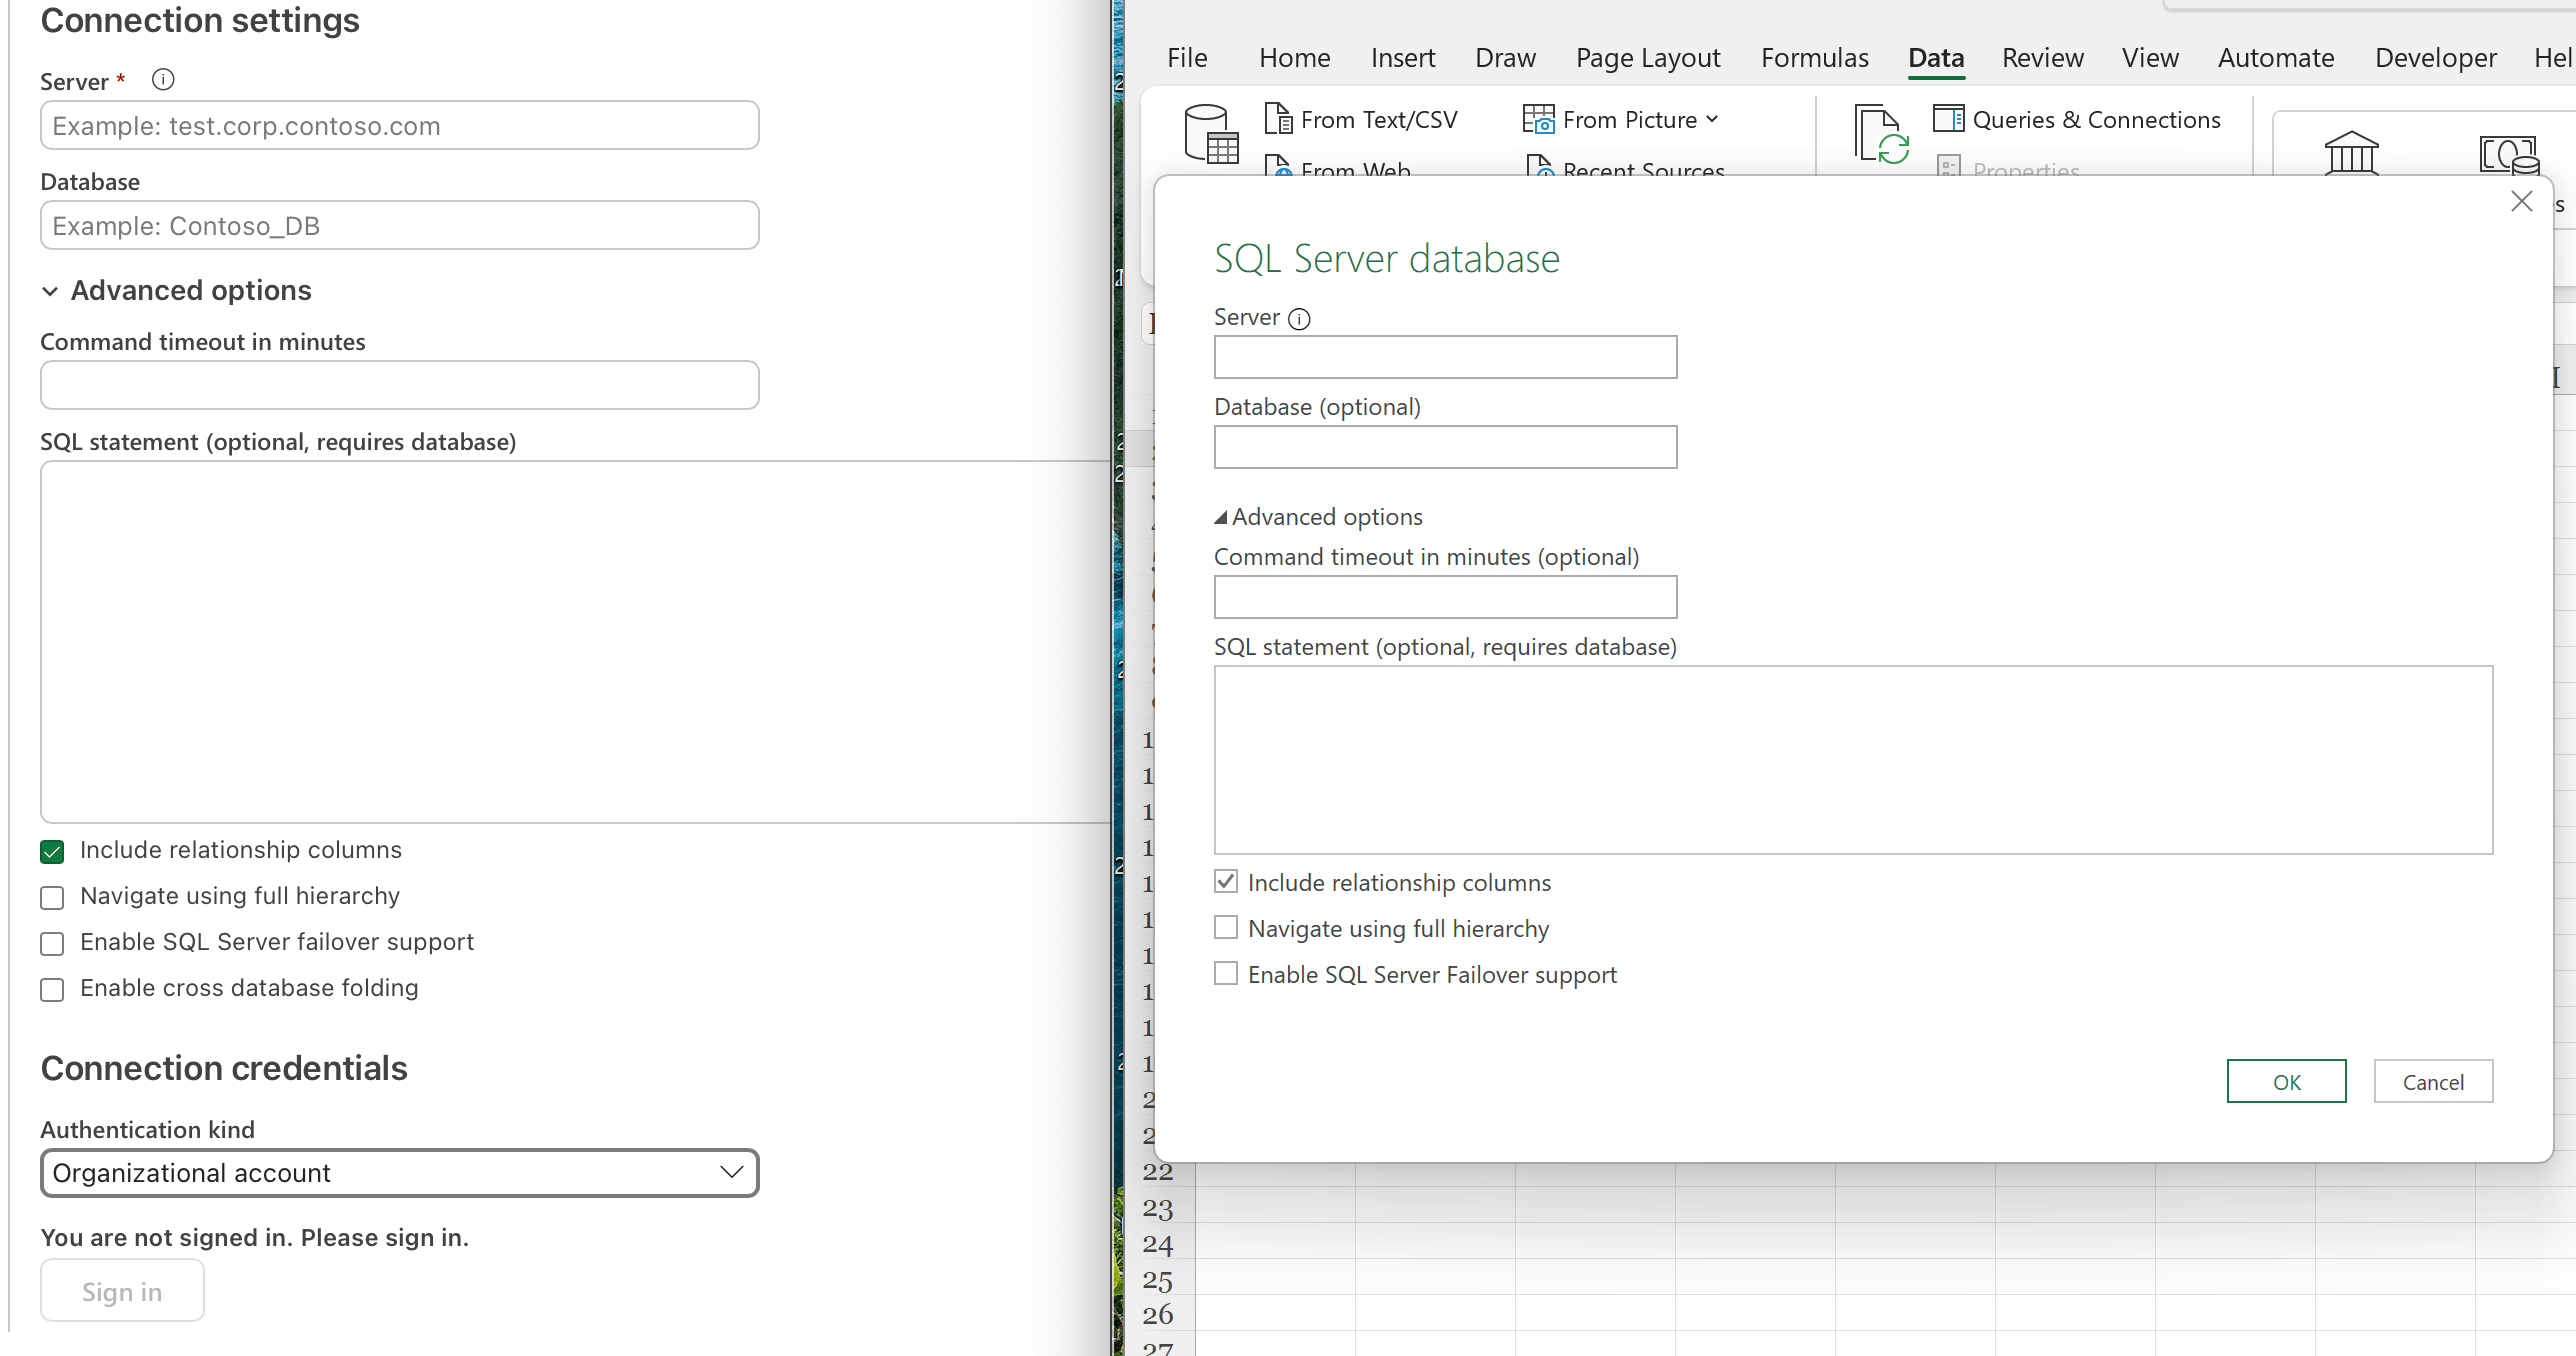Enable SQL Server failover support in left panel
The image size is (2576, 1356).
pos(52,943)
